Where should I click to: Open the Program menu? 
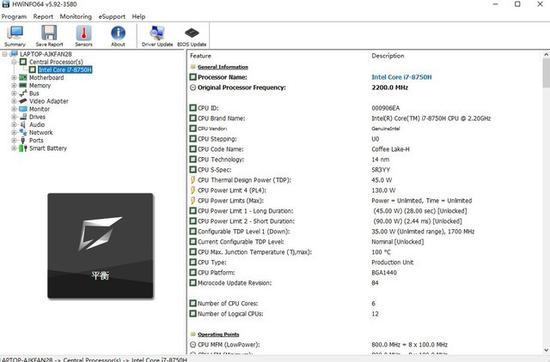coord(14,16)
